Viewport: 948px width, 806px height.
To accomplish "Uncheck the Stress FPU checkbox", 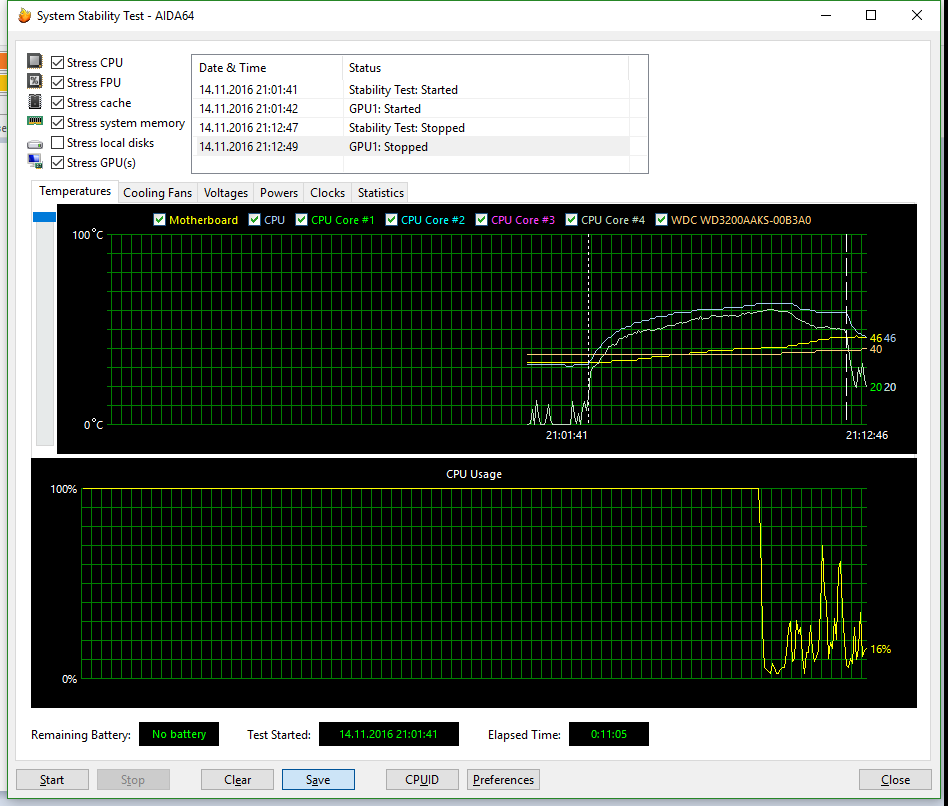I will pos(57,82).
